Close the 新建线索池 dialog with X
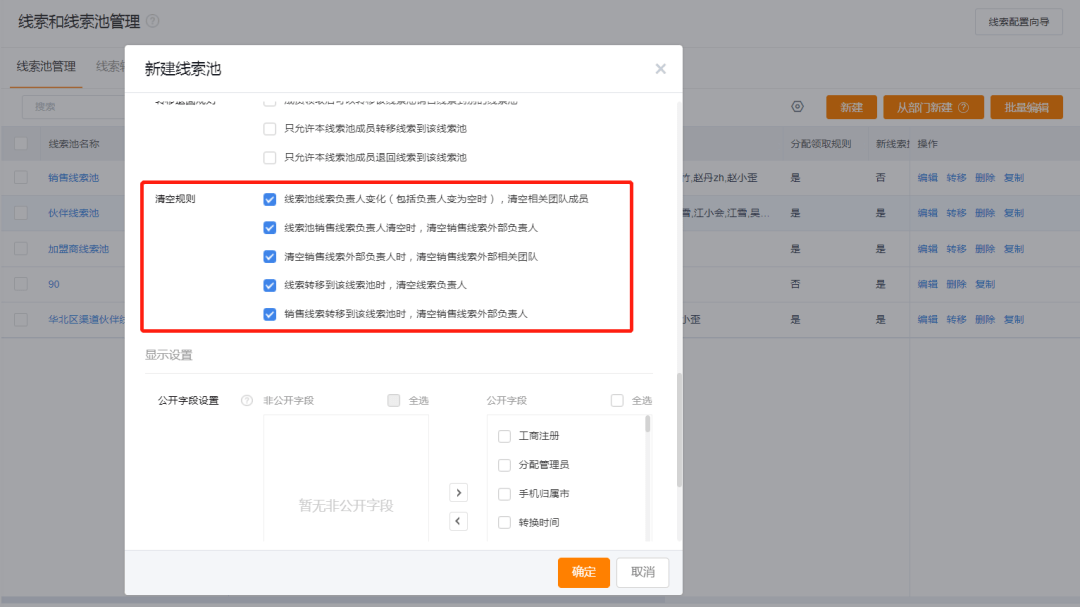The width and height of the screenshot is (1080, 607). (x=661, y=69)
